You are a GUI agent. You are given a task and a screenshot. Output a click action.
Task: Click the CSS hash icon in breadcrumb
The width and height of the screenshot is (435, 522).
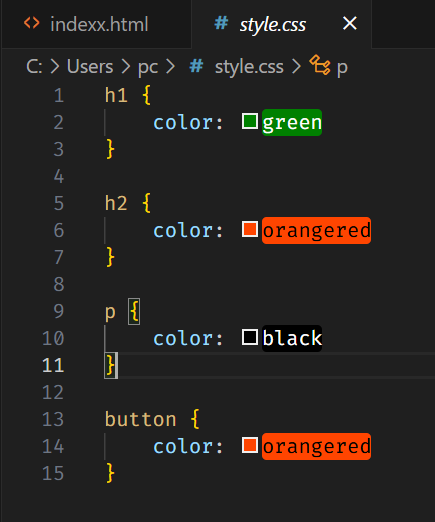[196, 66]
